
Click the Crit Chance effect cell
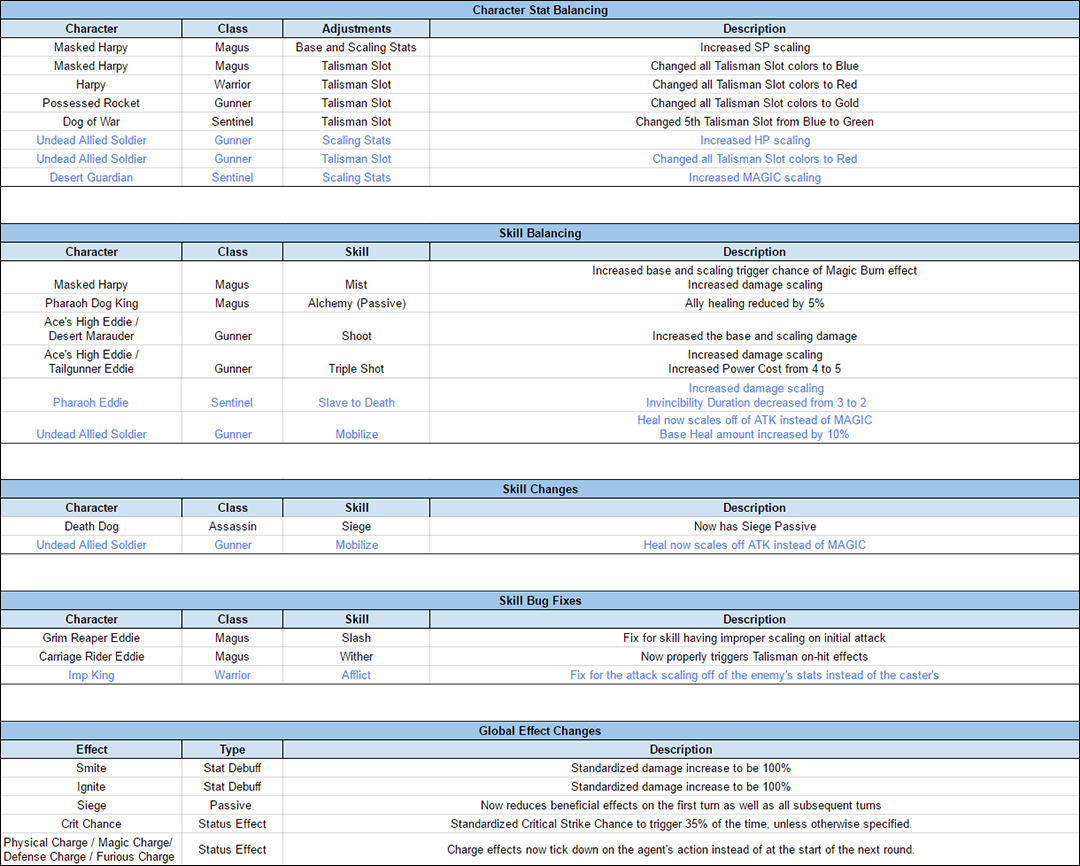click(x=91, y=824)
